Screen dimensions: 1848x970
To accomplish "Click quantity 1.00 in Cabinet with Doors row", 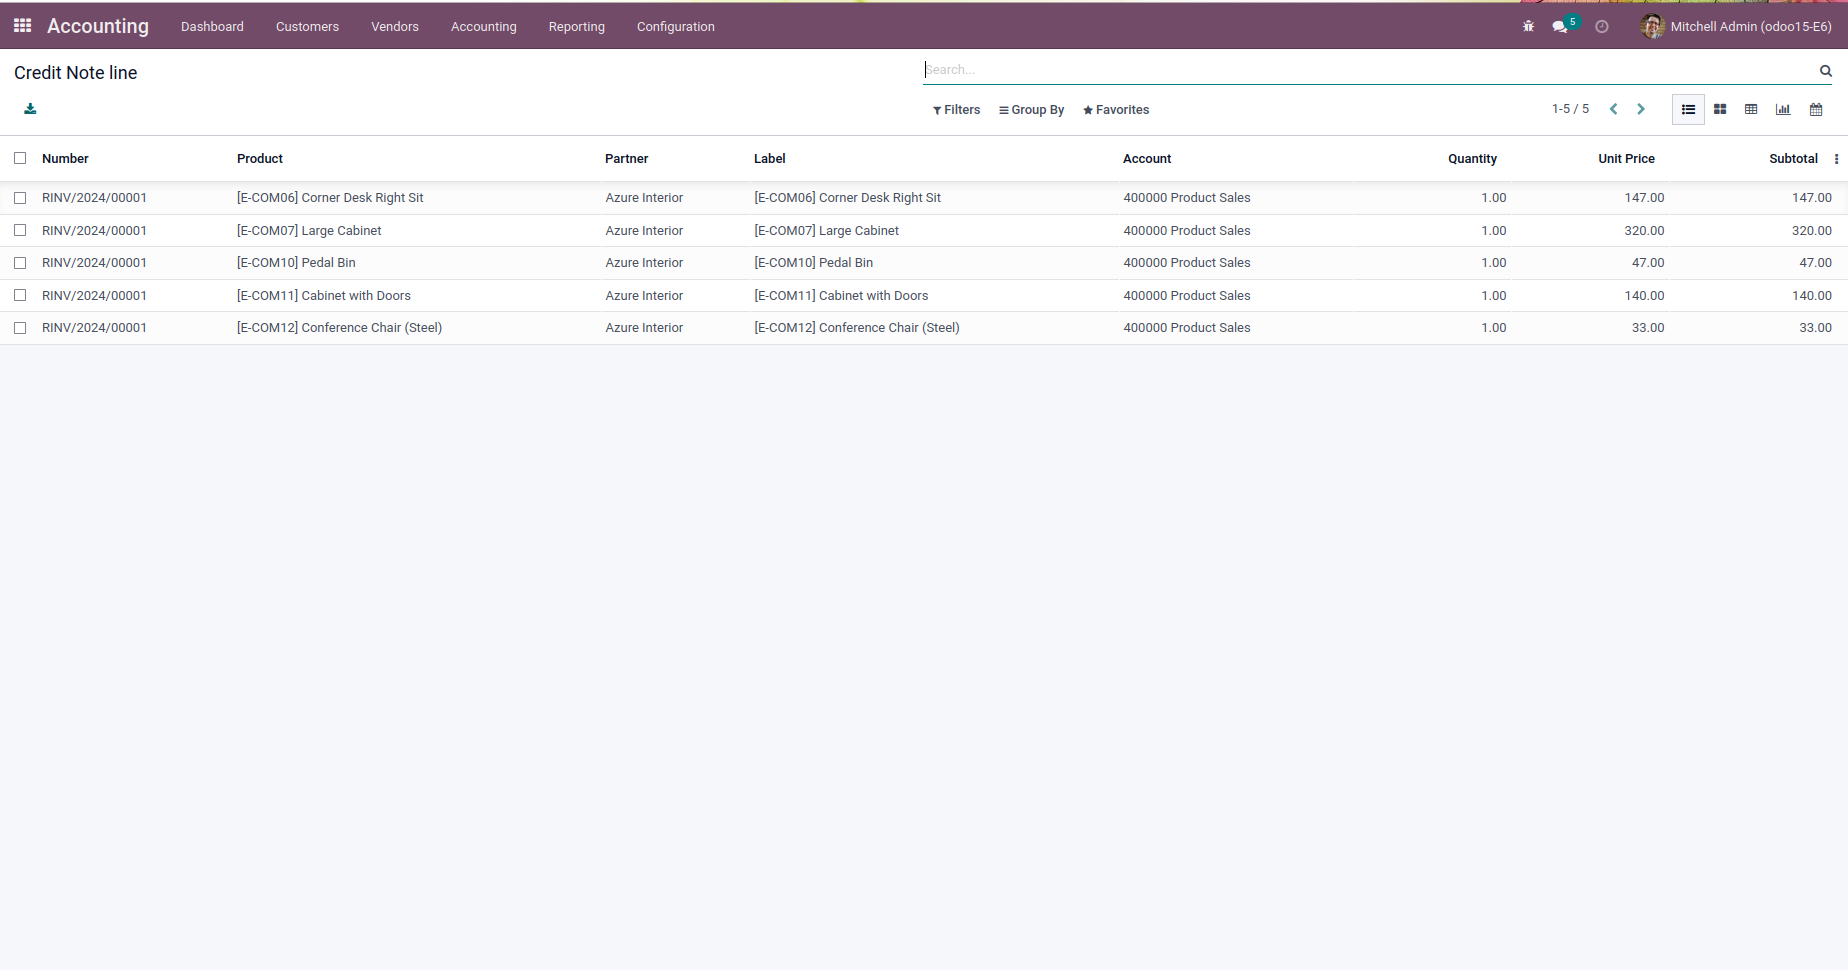I will (1493, 296).
